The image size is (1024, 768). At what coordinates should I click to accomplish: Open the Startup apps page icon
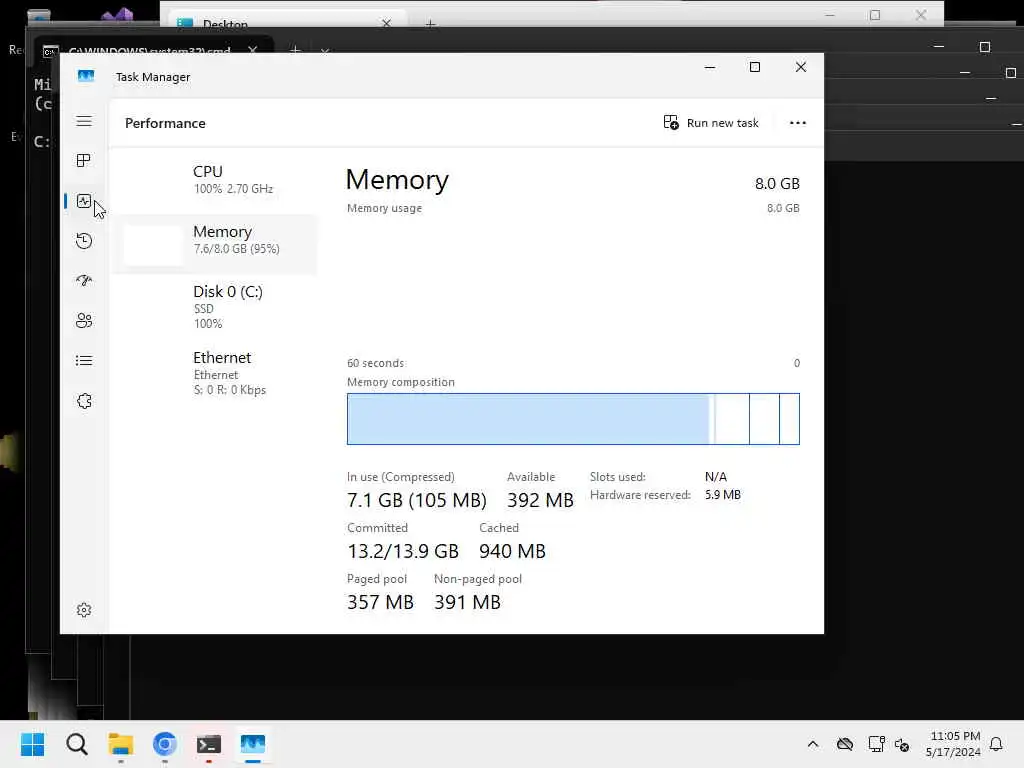click(84, 281)
